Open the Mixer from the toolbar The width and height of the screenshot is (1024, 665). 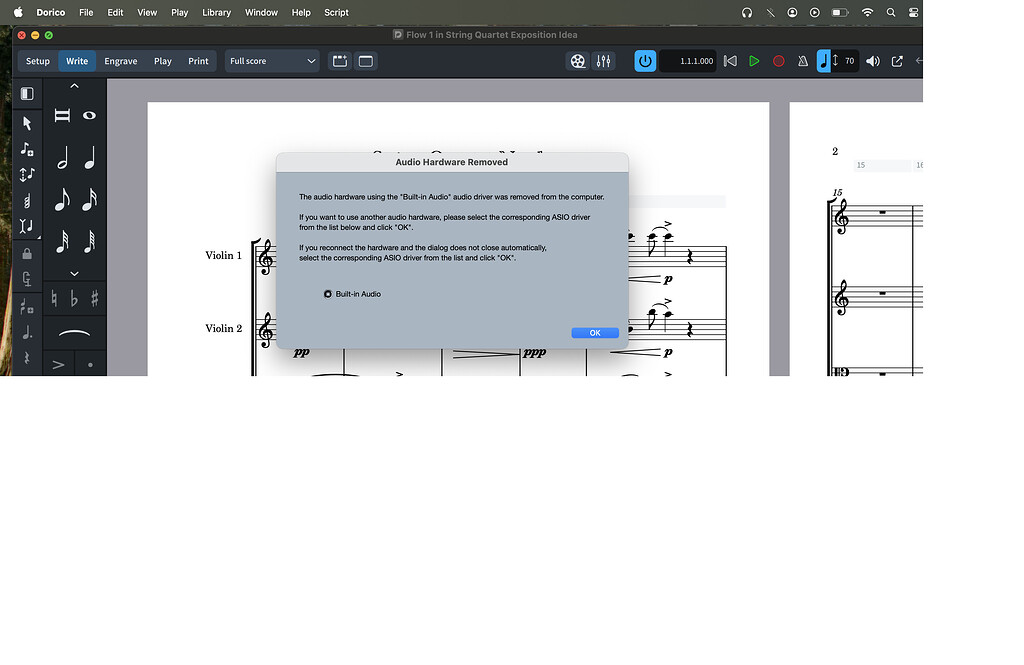[603, 61]
